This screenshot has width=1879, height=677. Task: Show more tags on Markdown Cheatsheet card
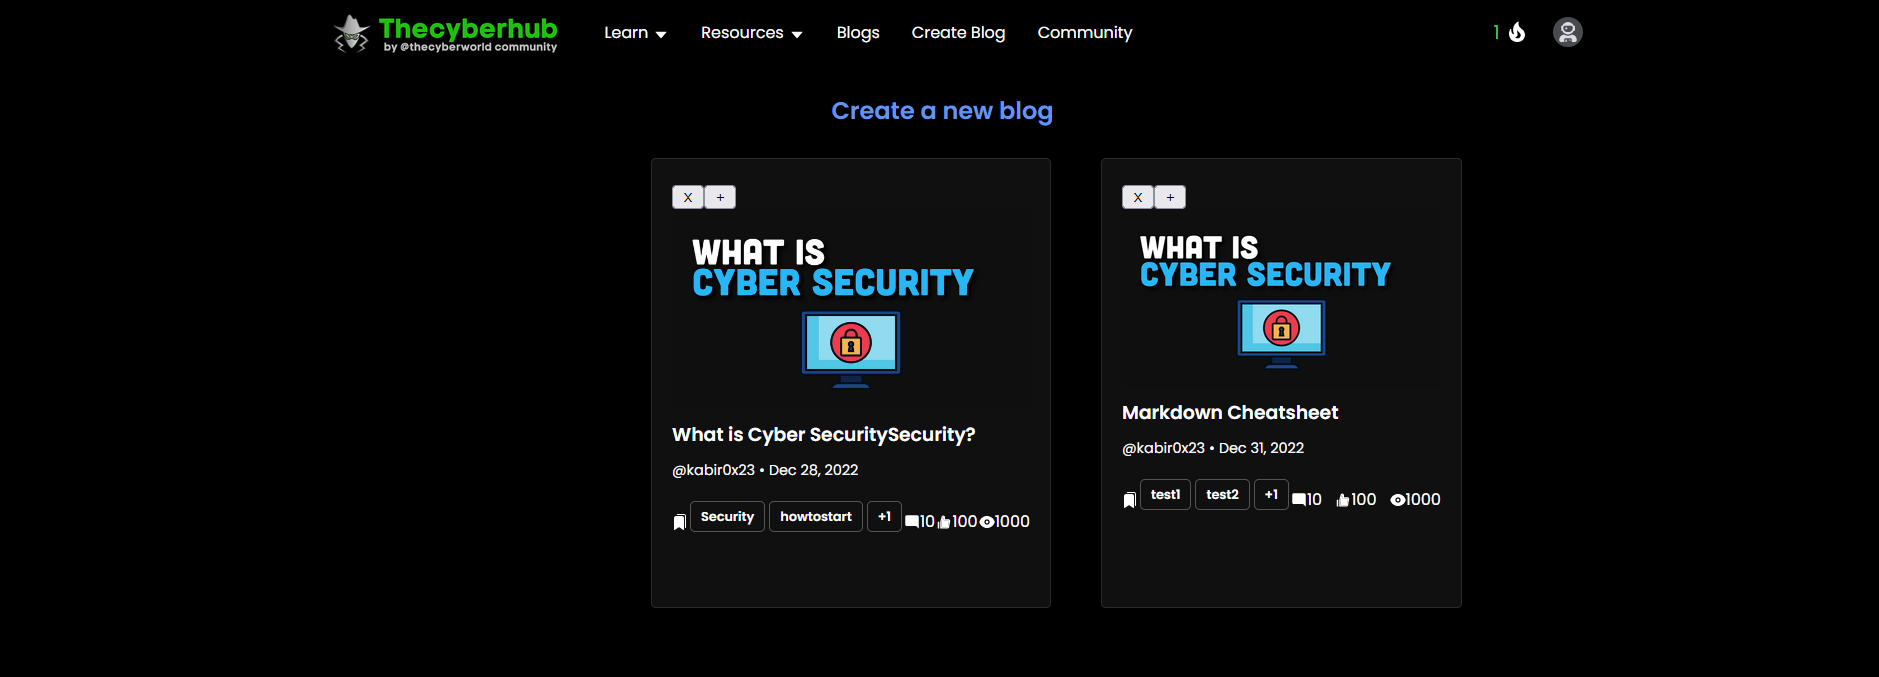[1271, 495]
